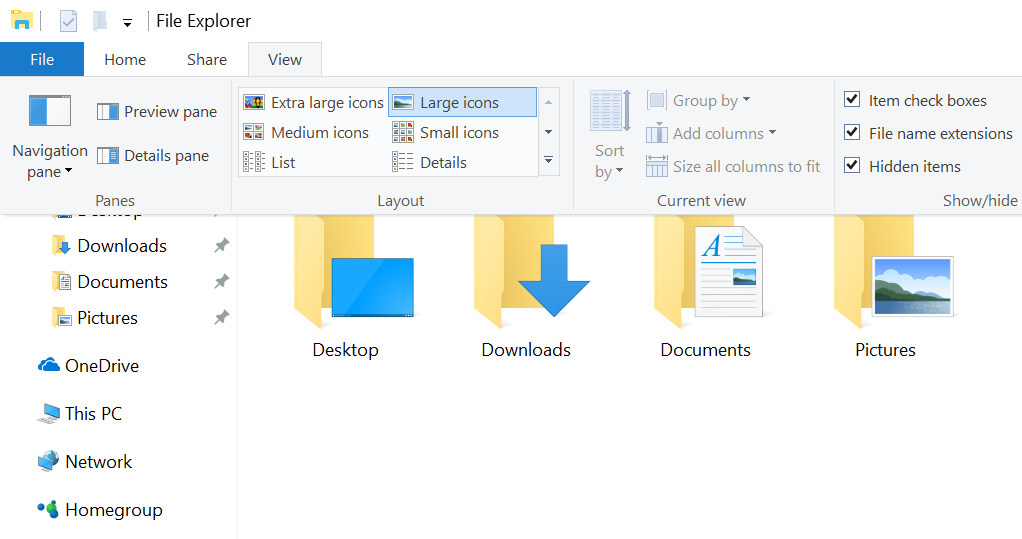
Task: Select the Downloads folder thumbnail
Action: pyautogui.click(x=531, y=272)
